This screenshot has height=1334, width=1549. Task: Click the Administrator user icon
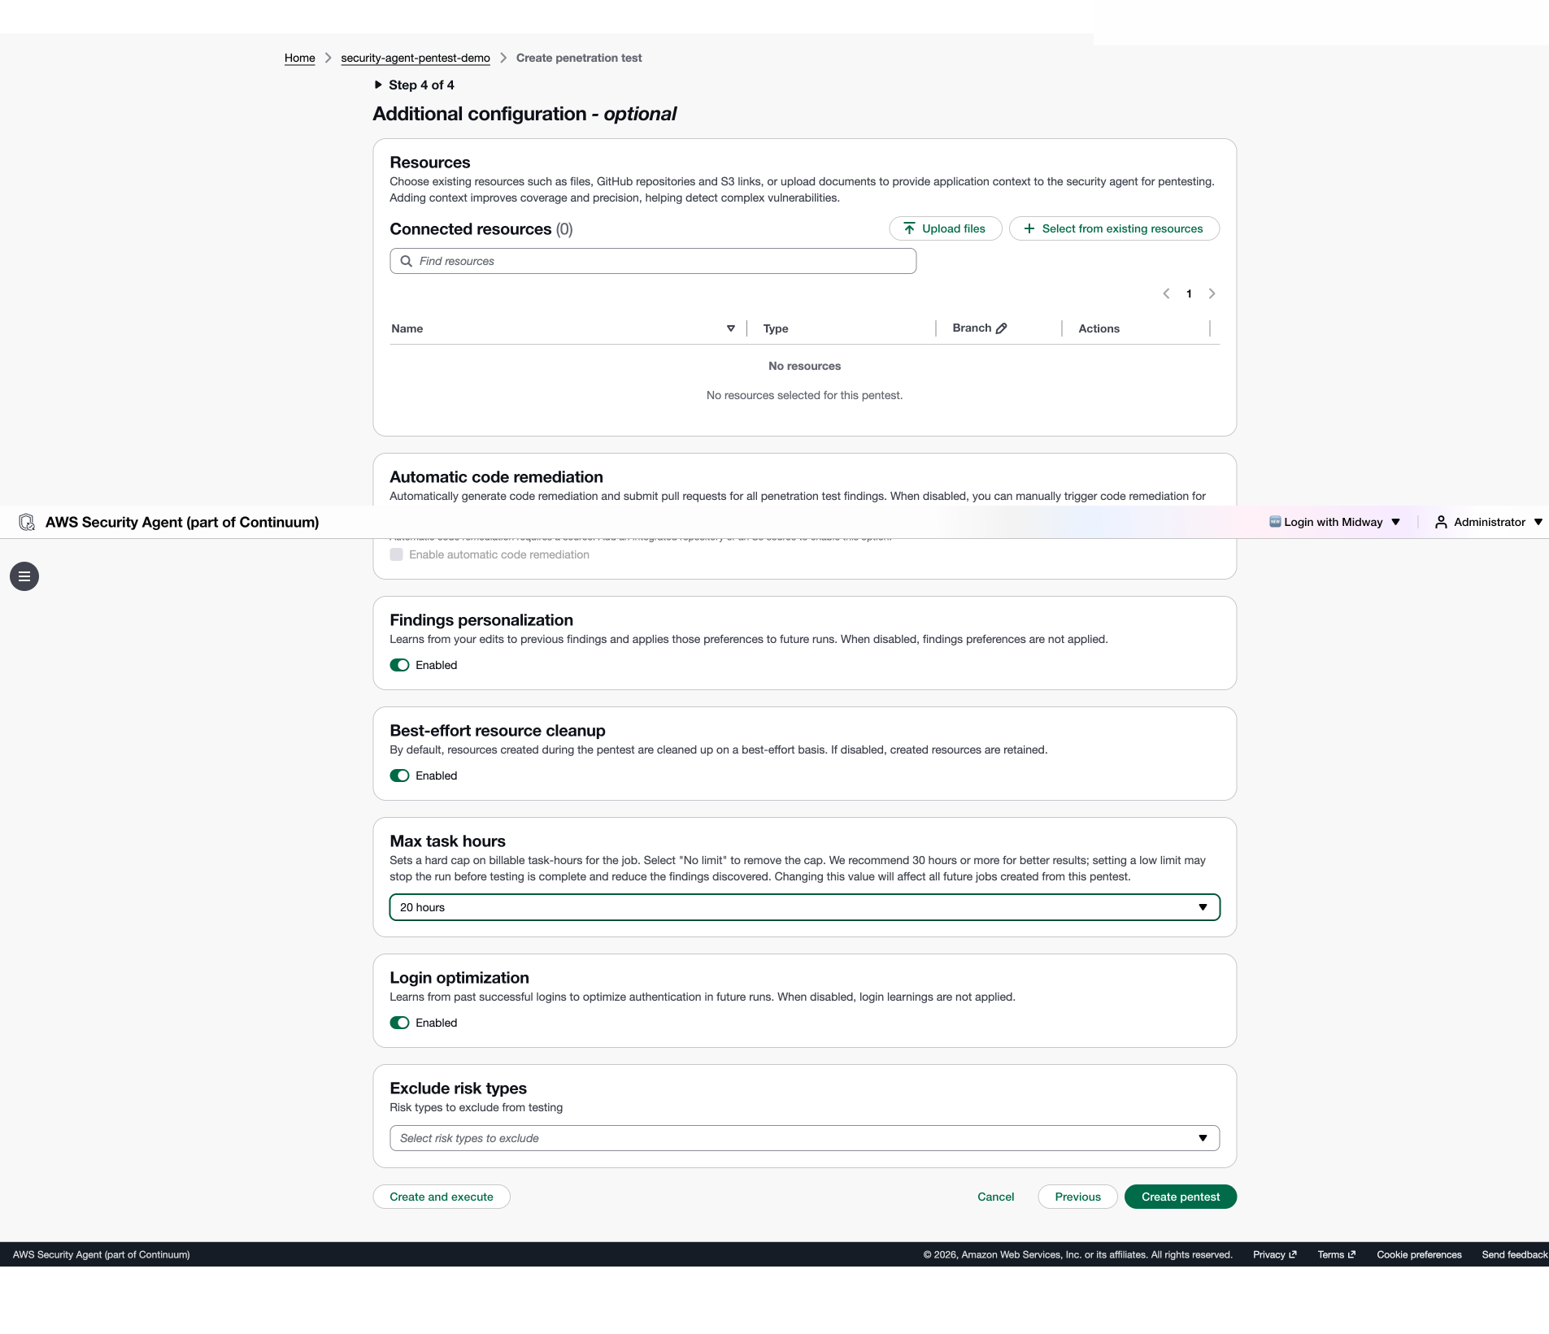pos(1441,522)
